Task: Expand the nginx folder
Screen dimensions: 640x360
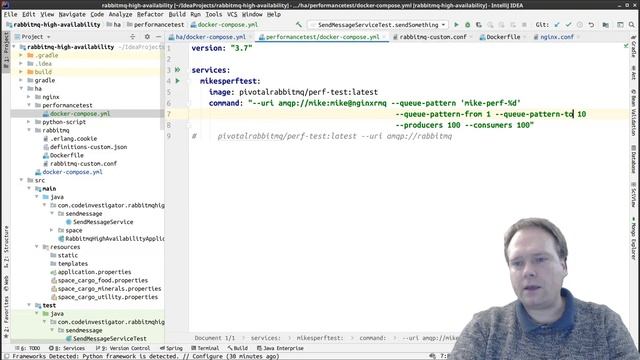Action: (x=29, y=97)
